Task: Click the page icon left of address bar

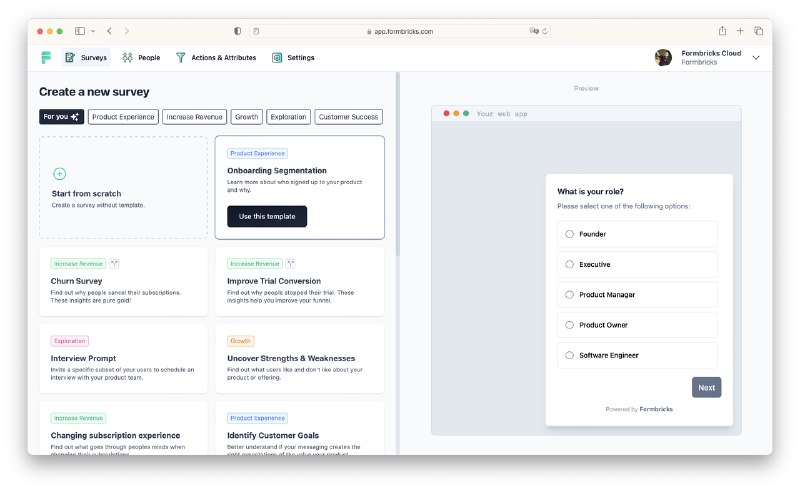Action: click(256, 31)
